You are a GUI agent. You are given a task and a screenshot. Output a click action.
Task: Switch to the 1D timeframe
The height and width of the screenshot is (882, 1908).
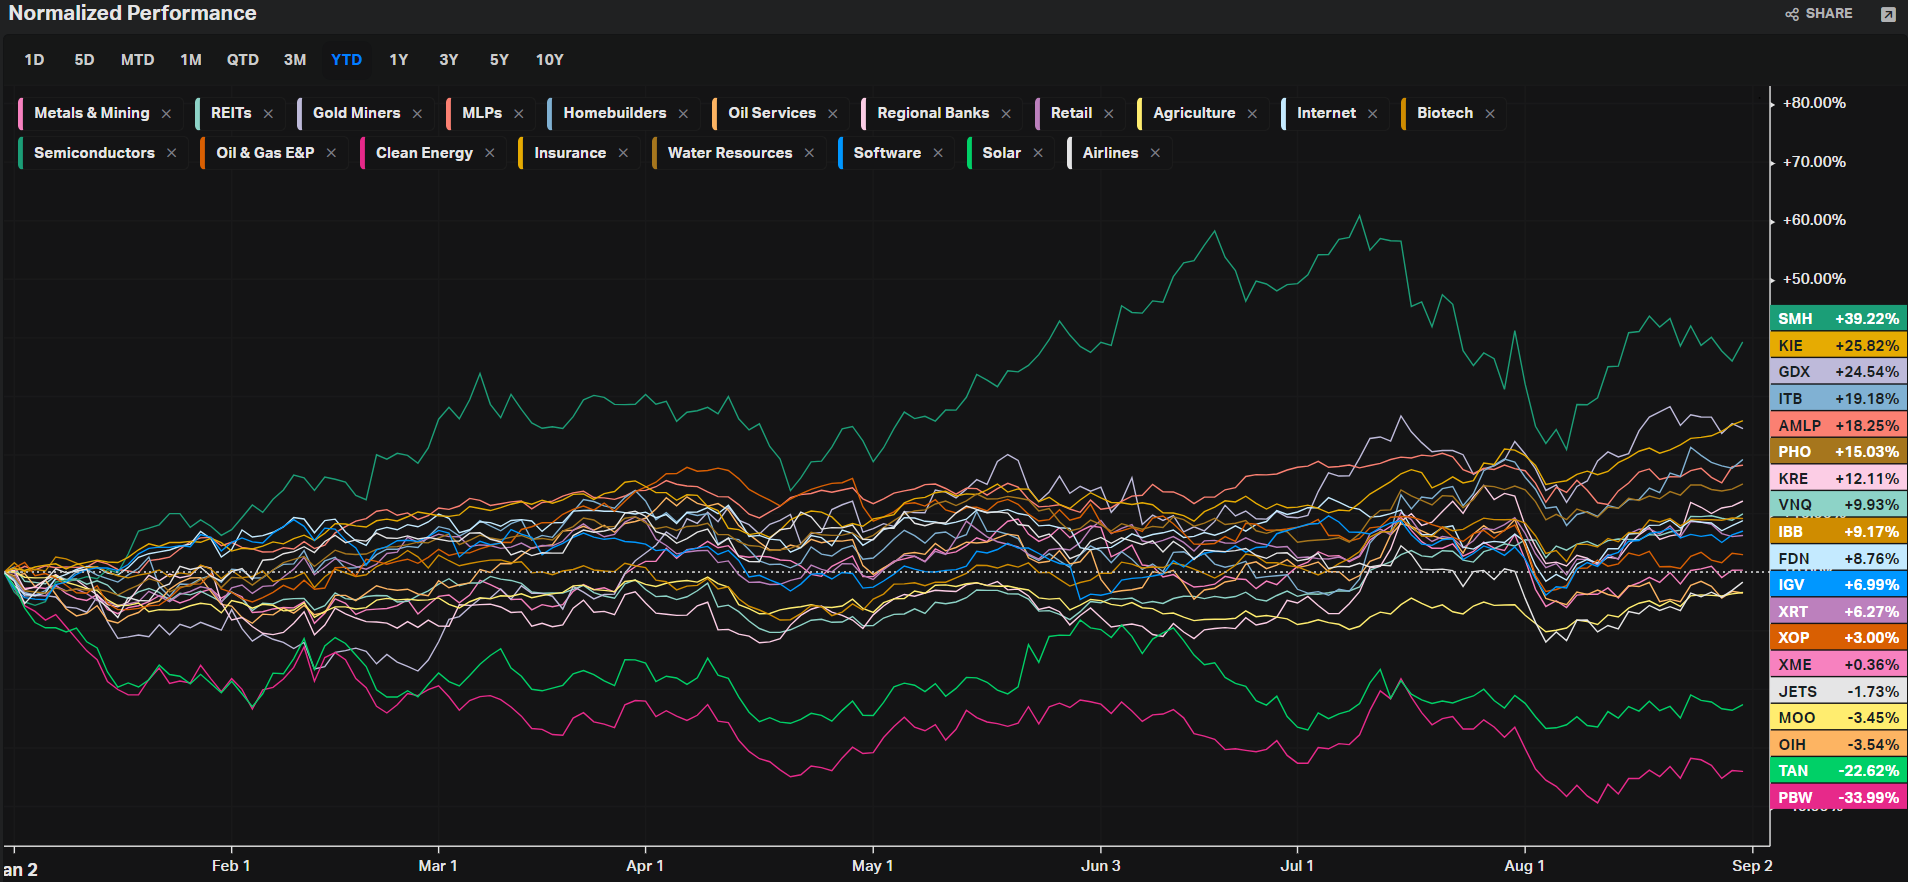point(34,60)
